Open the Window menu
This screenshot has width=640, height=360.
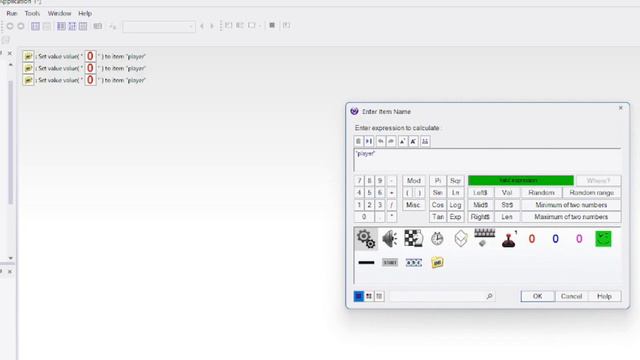pos(60,13)
